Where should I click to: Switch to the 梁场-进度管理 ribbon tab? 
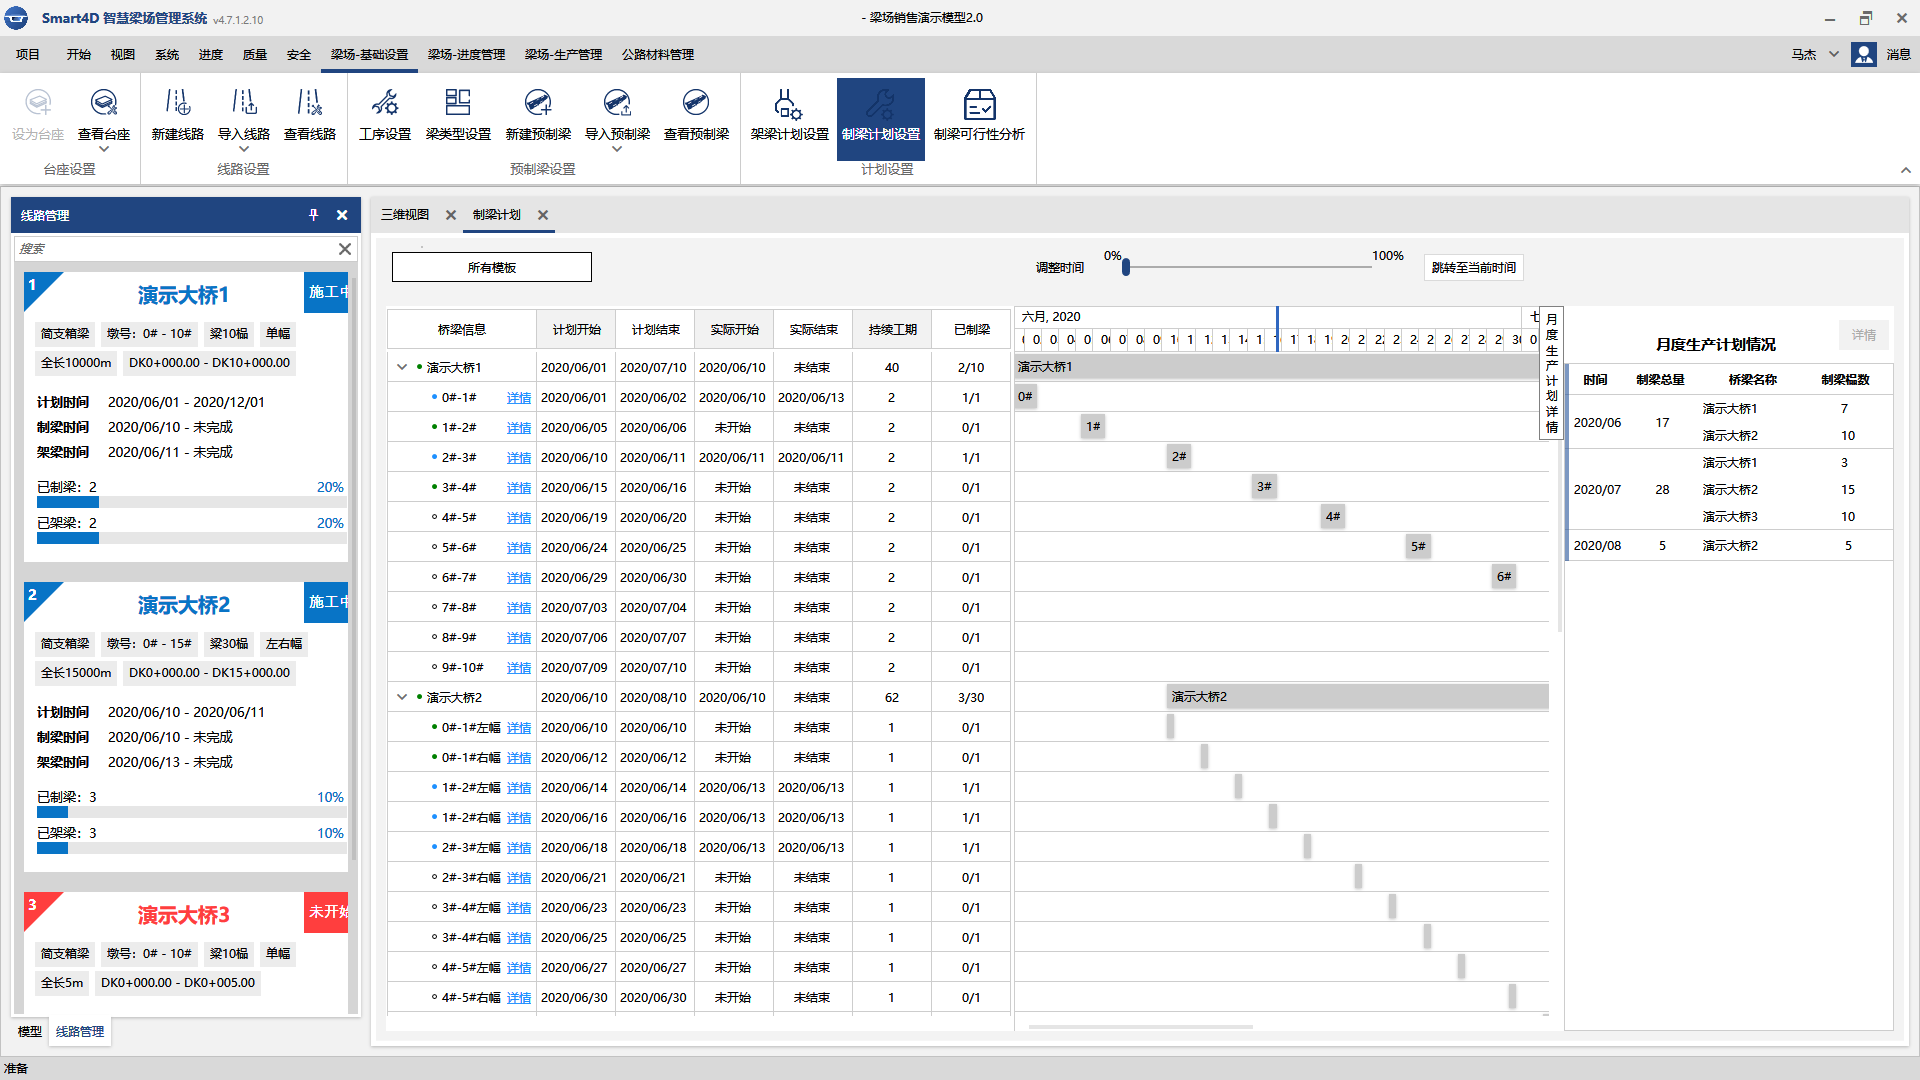pyautogui.click(x=466, y=55)
